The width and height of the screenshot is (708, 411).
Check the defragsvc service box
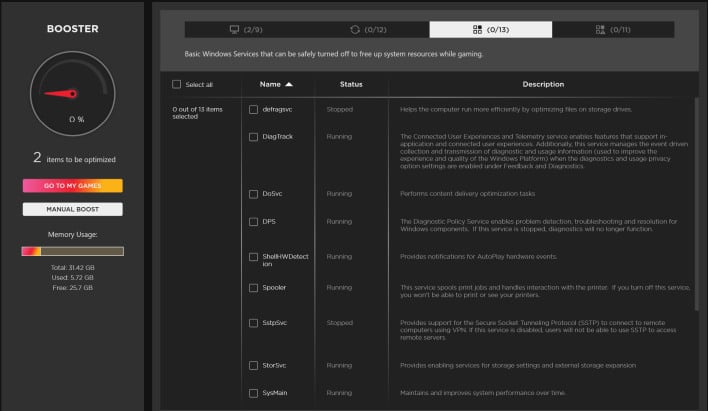[253, 109]
